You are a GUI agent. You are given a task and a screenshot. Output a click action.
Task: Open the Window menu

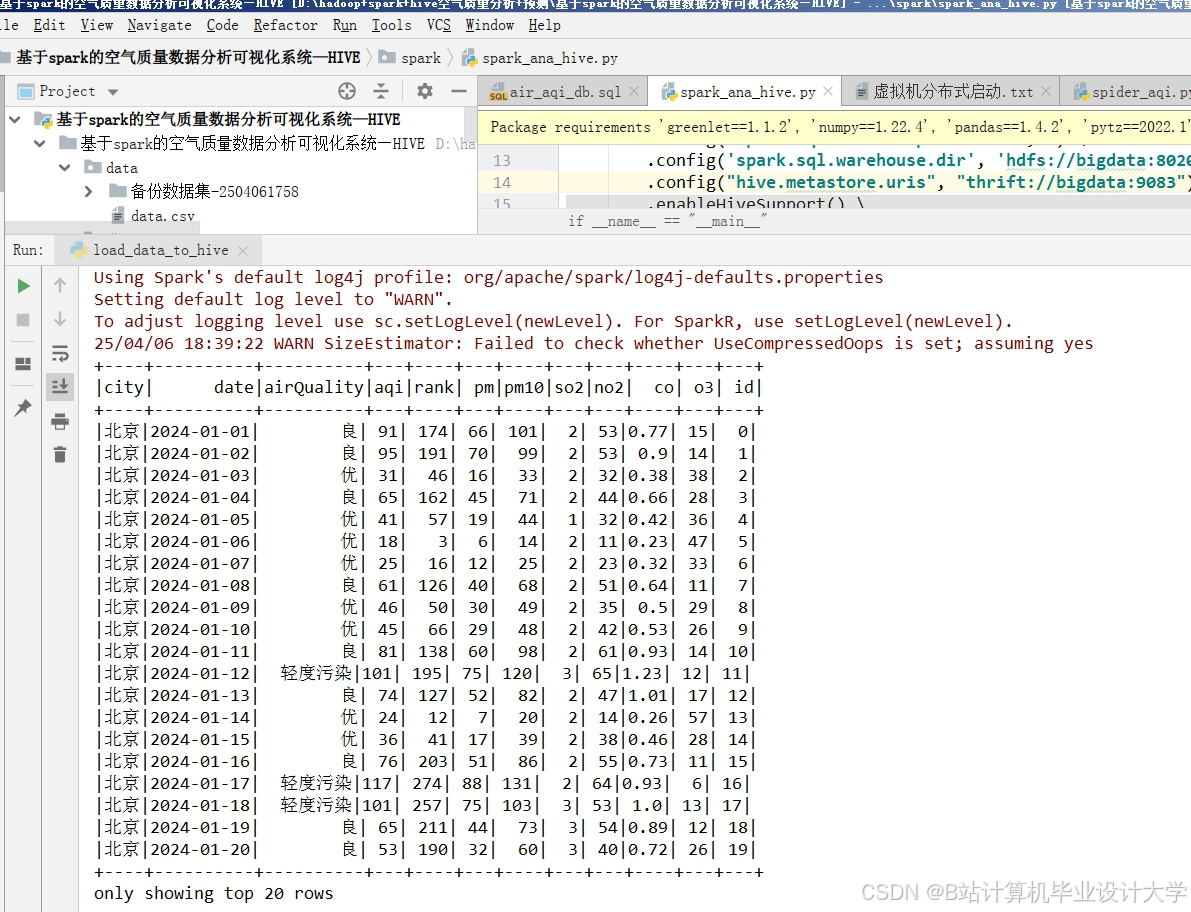(490, 25)
